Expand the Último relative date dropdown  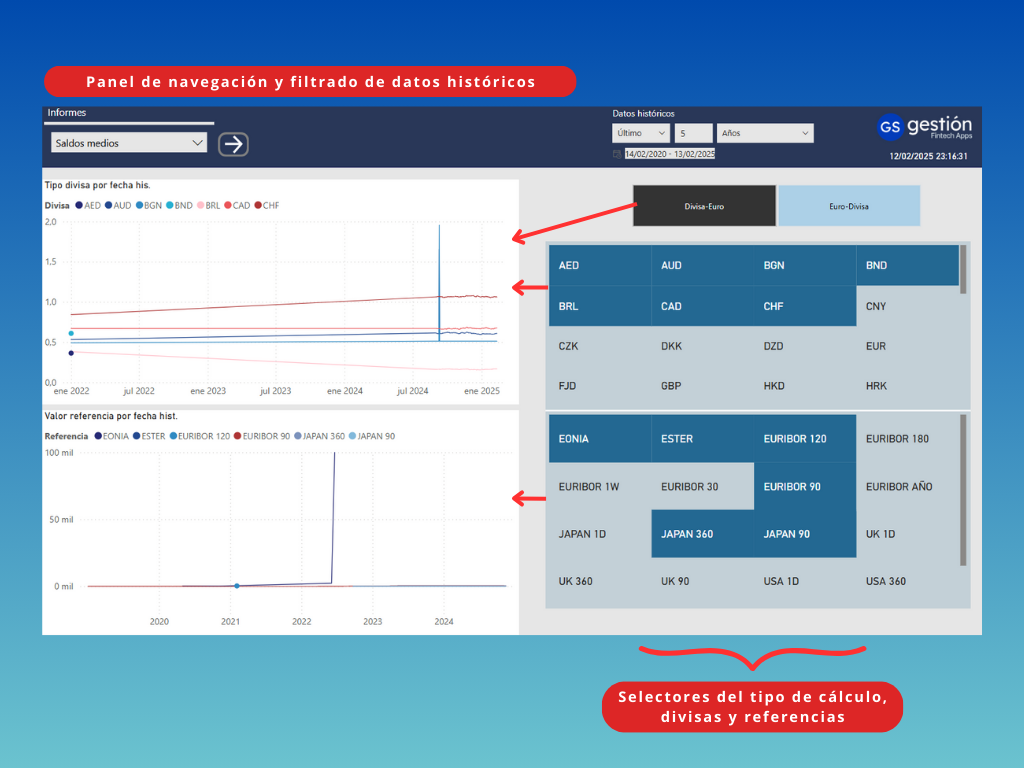click(x=641, y=133)
